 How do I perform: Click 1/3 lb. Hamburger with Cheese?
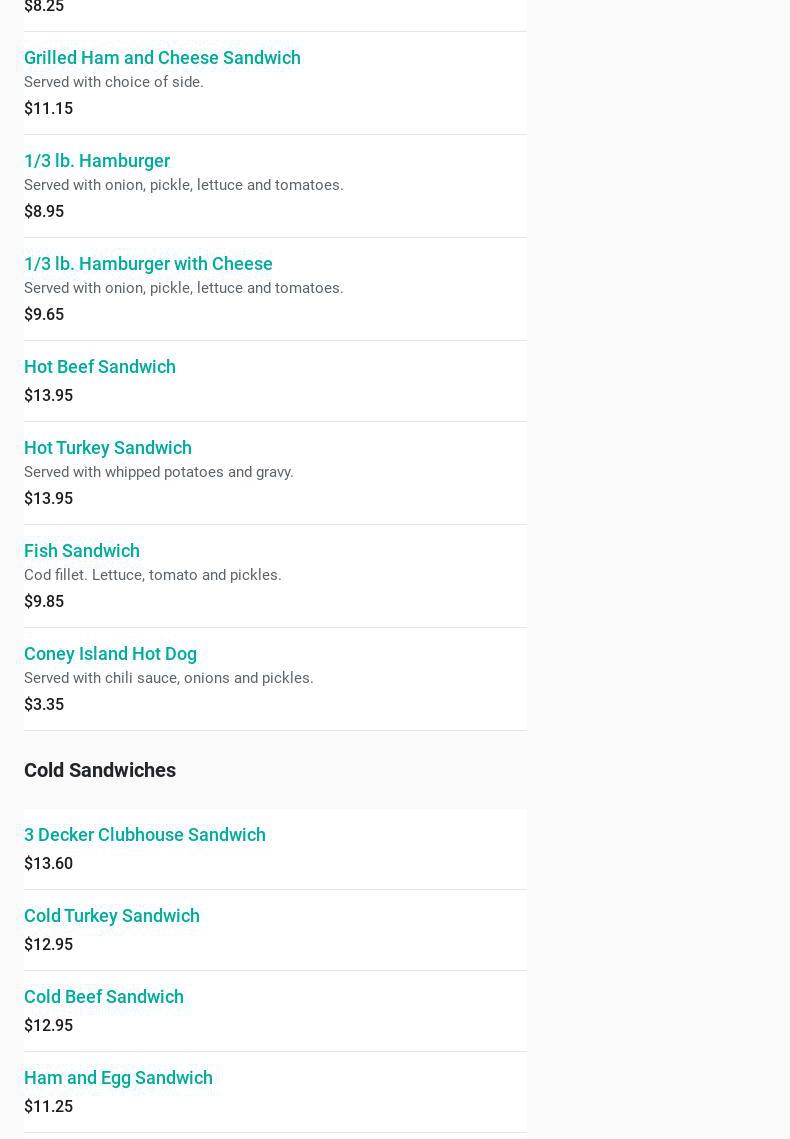[148, 264]
